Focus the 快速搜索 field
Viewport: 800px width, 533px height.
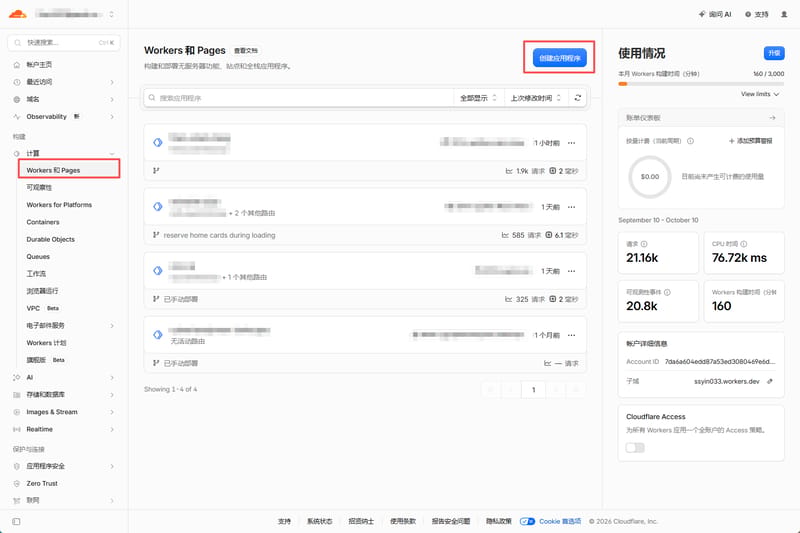coord(64,42)
